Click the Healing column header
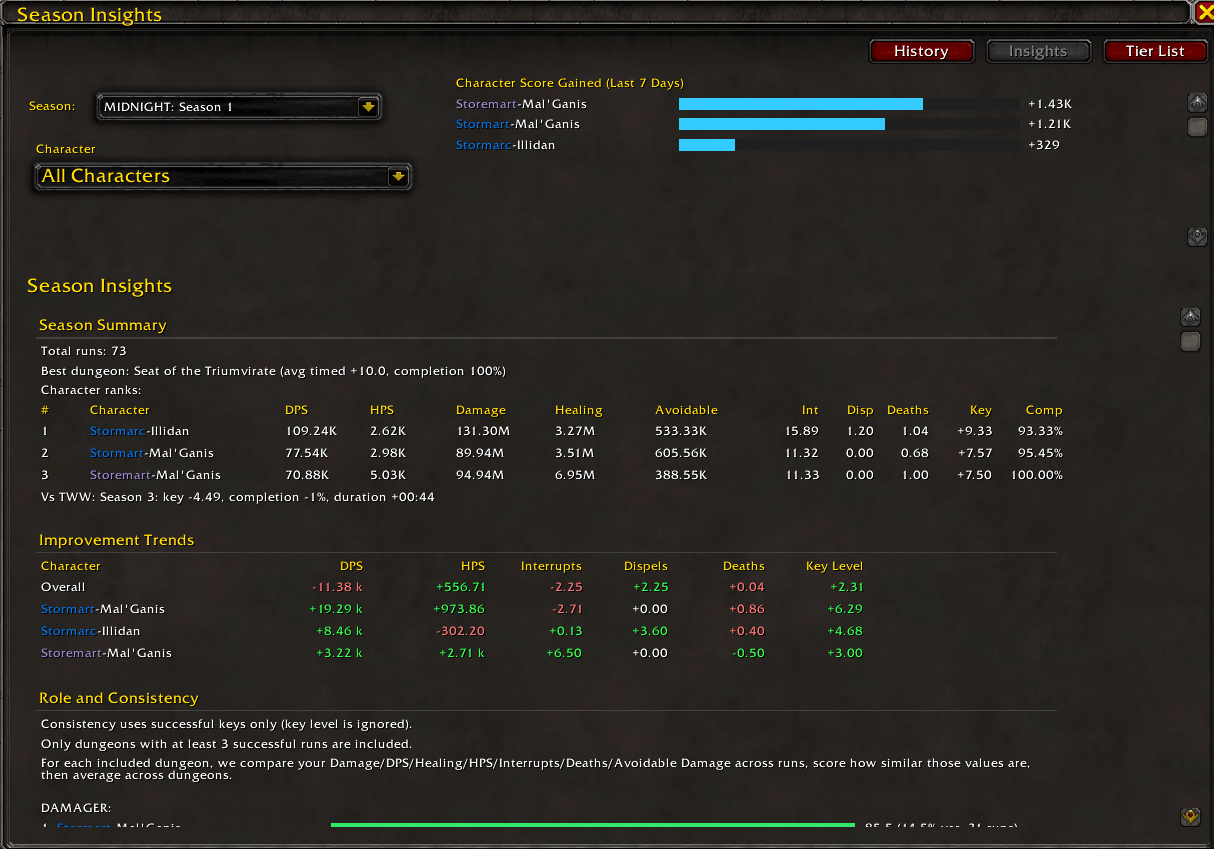This screenshot has width=1214, height=849. point(579,410)
